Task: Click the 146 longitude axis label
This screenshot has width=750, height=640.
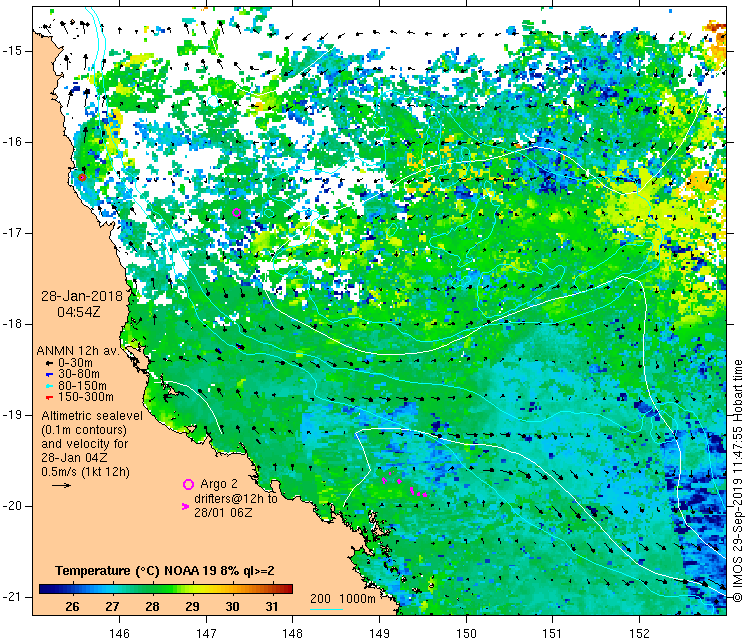Action: pos(120,633)
